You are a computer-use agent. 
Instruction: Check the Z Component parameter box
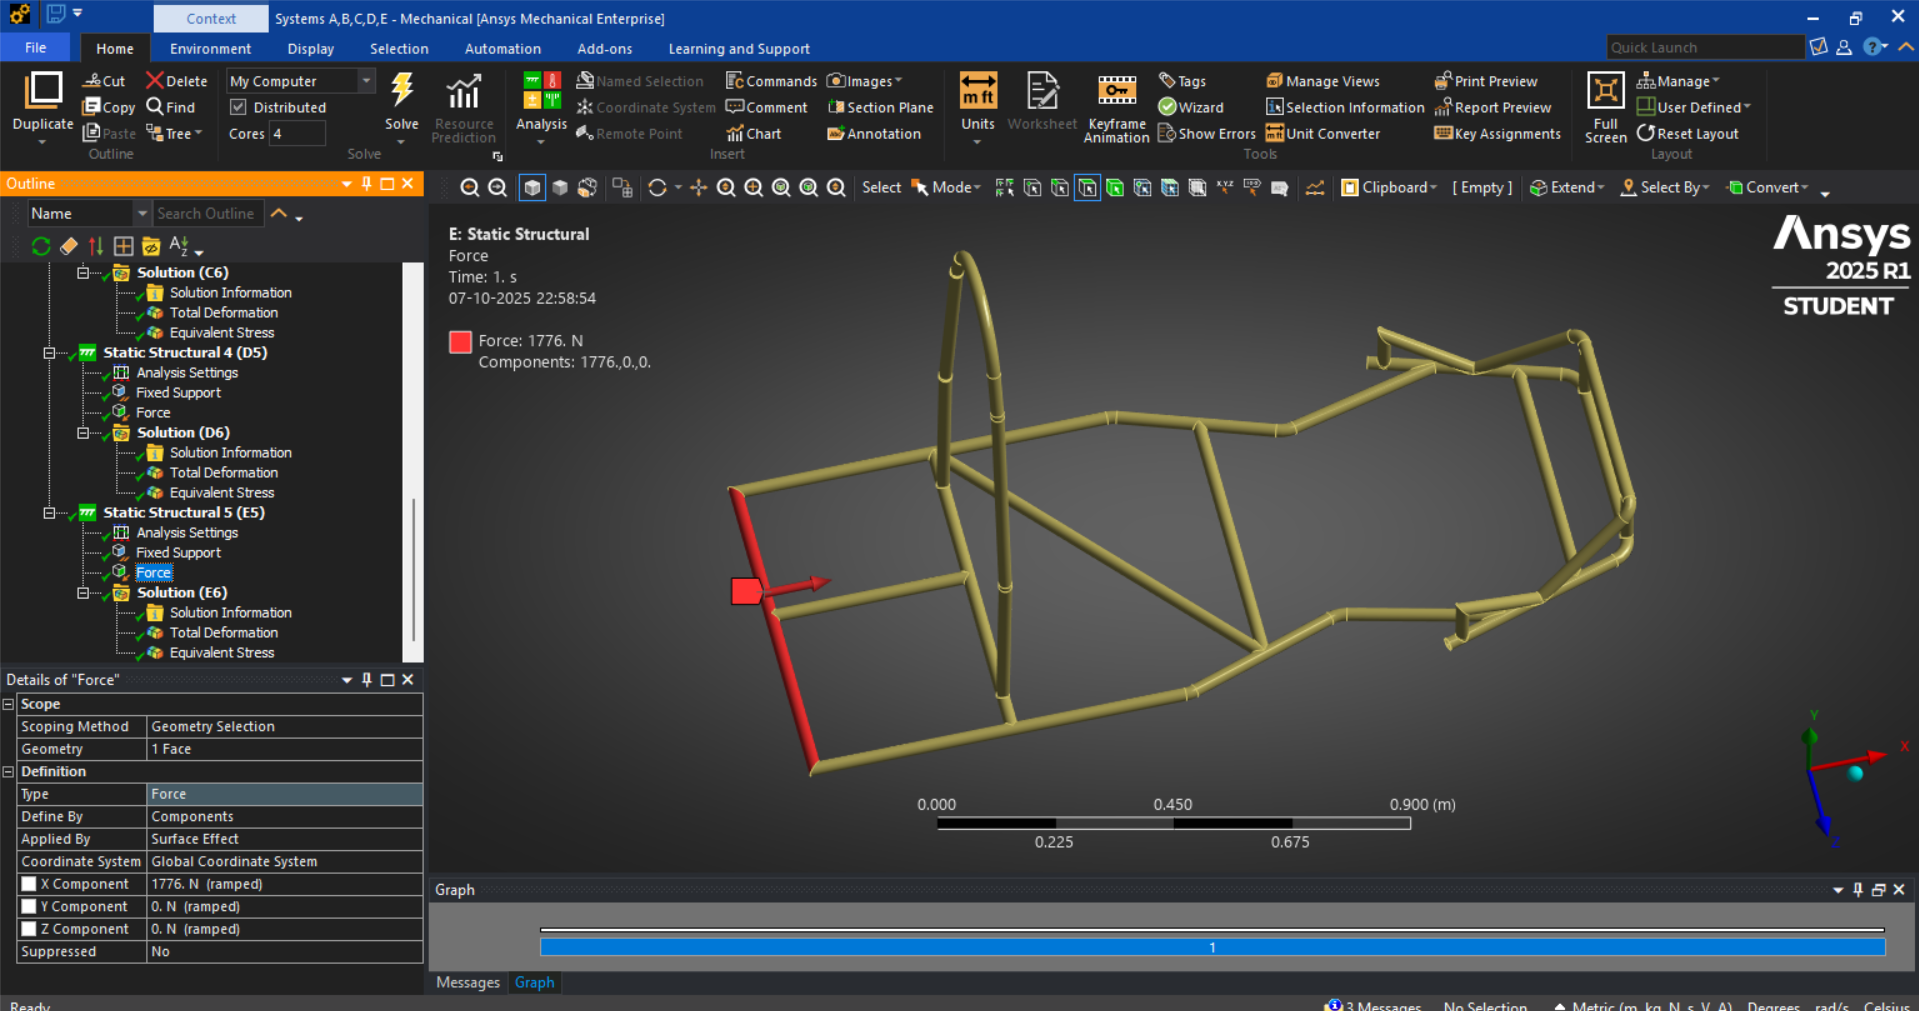pyautogui.click(x=29, y=929)
